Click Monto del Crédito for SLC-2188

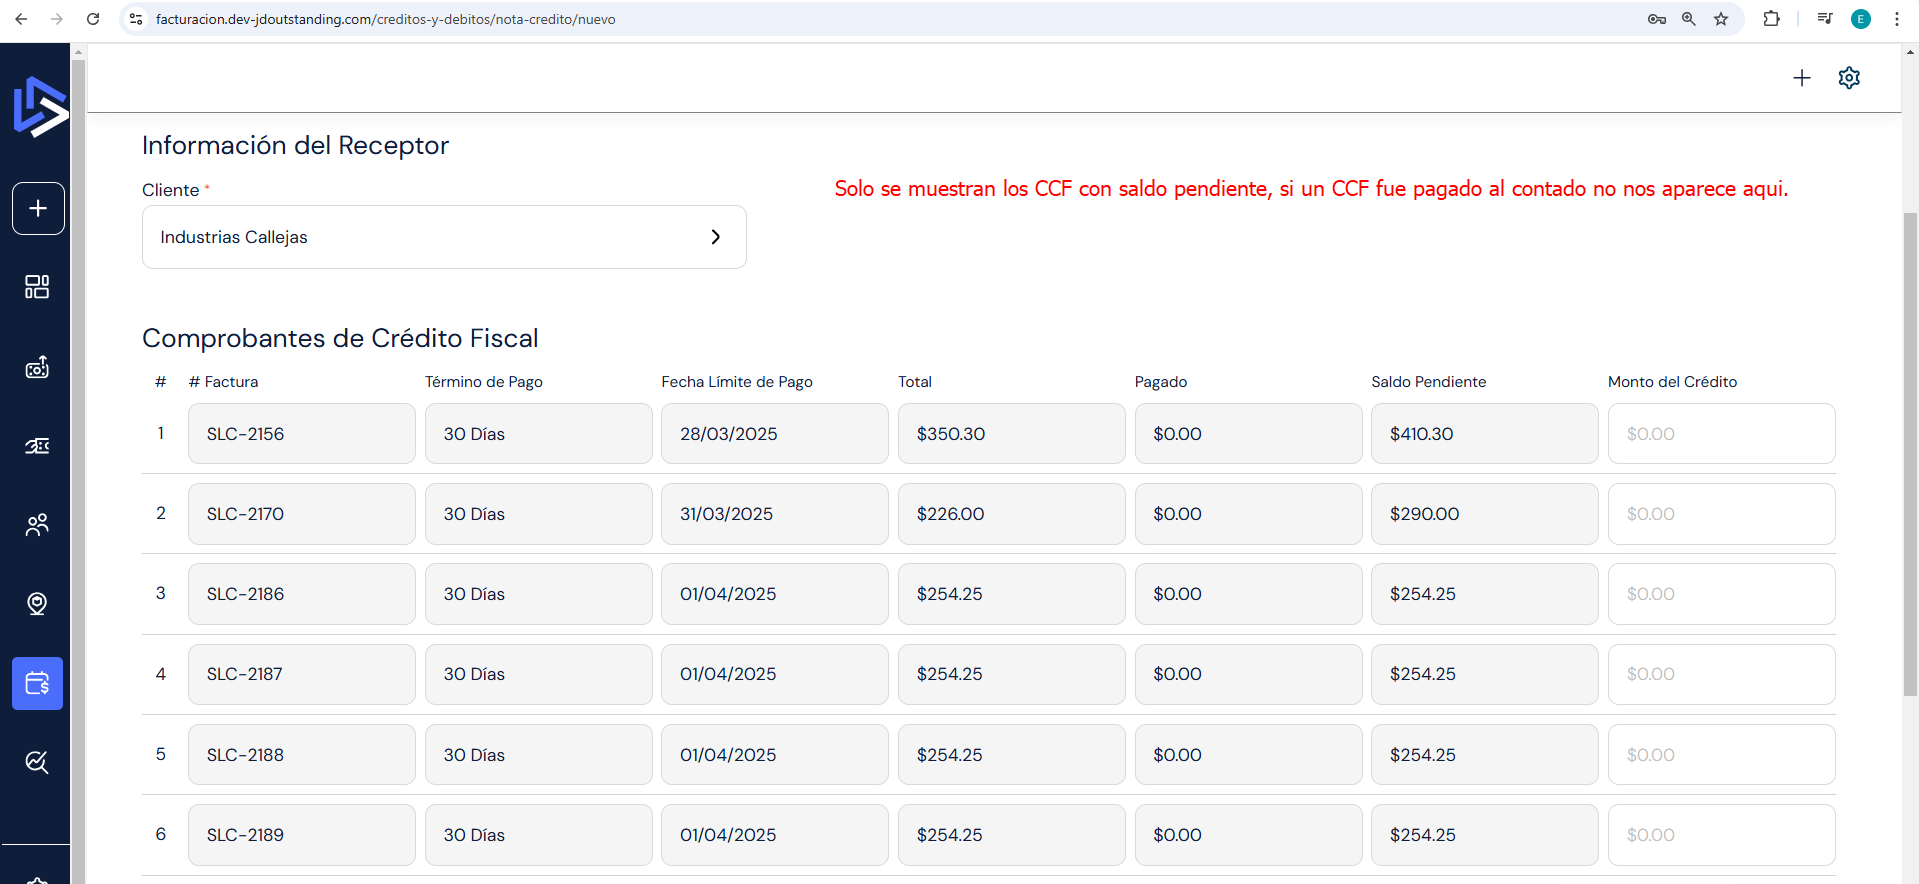tap(1721, 755)
